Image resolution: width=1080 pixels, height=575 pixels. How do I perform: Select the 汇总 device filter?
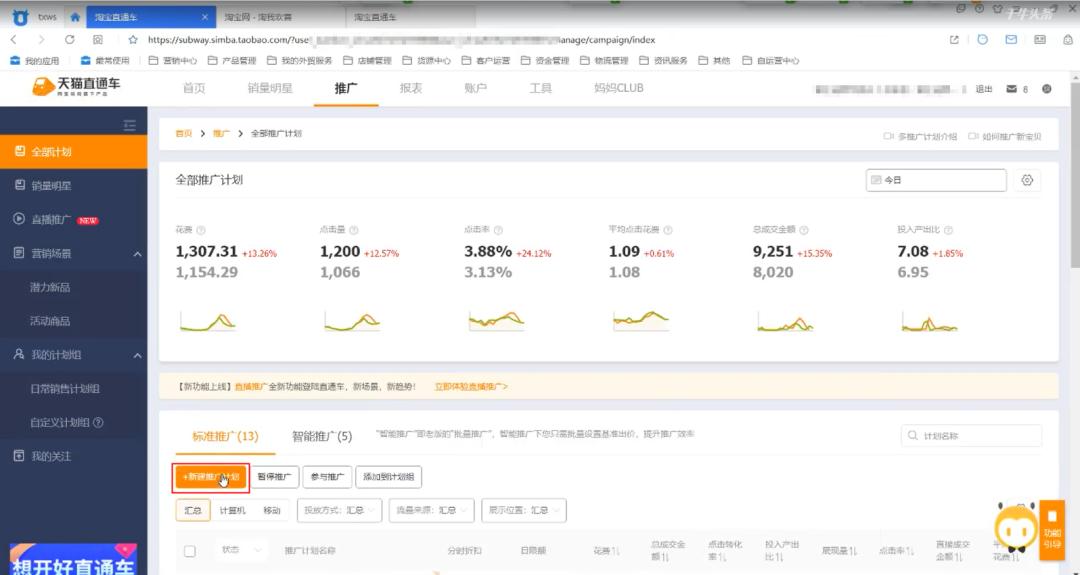193,510
